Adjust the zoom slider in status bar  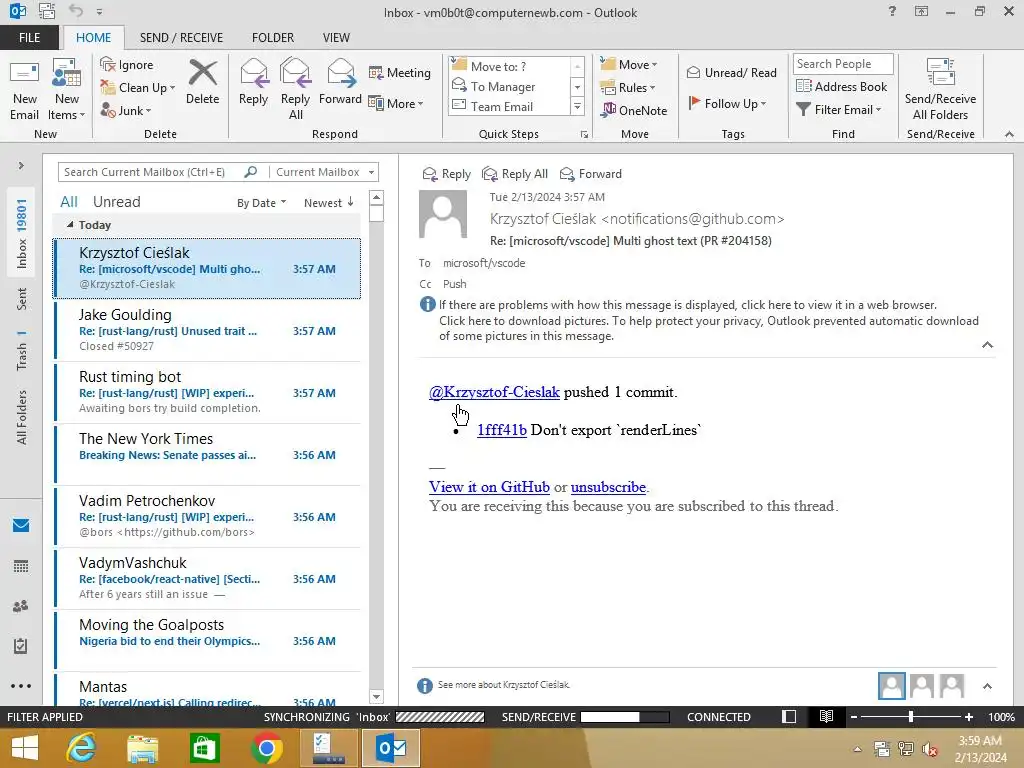(x=910, y=716)
